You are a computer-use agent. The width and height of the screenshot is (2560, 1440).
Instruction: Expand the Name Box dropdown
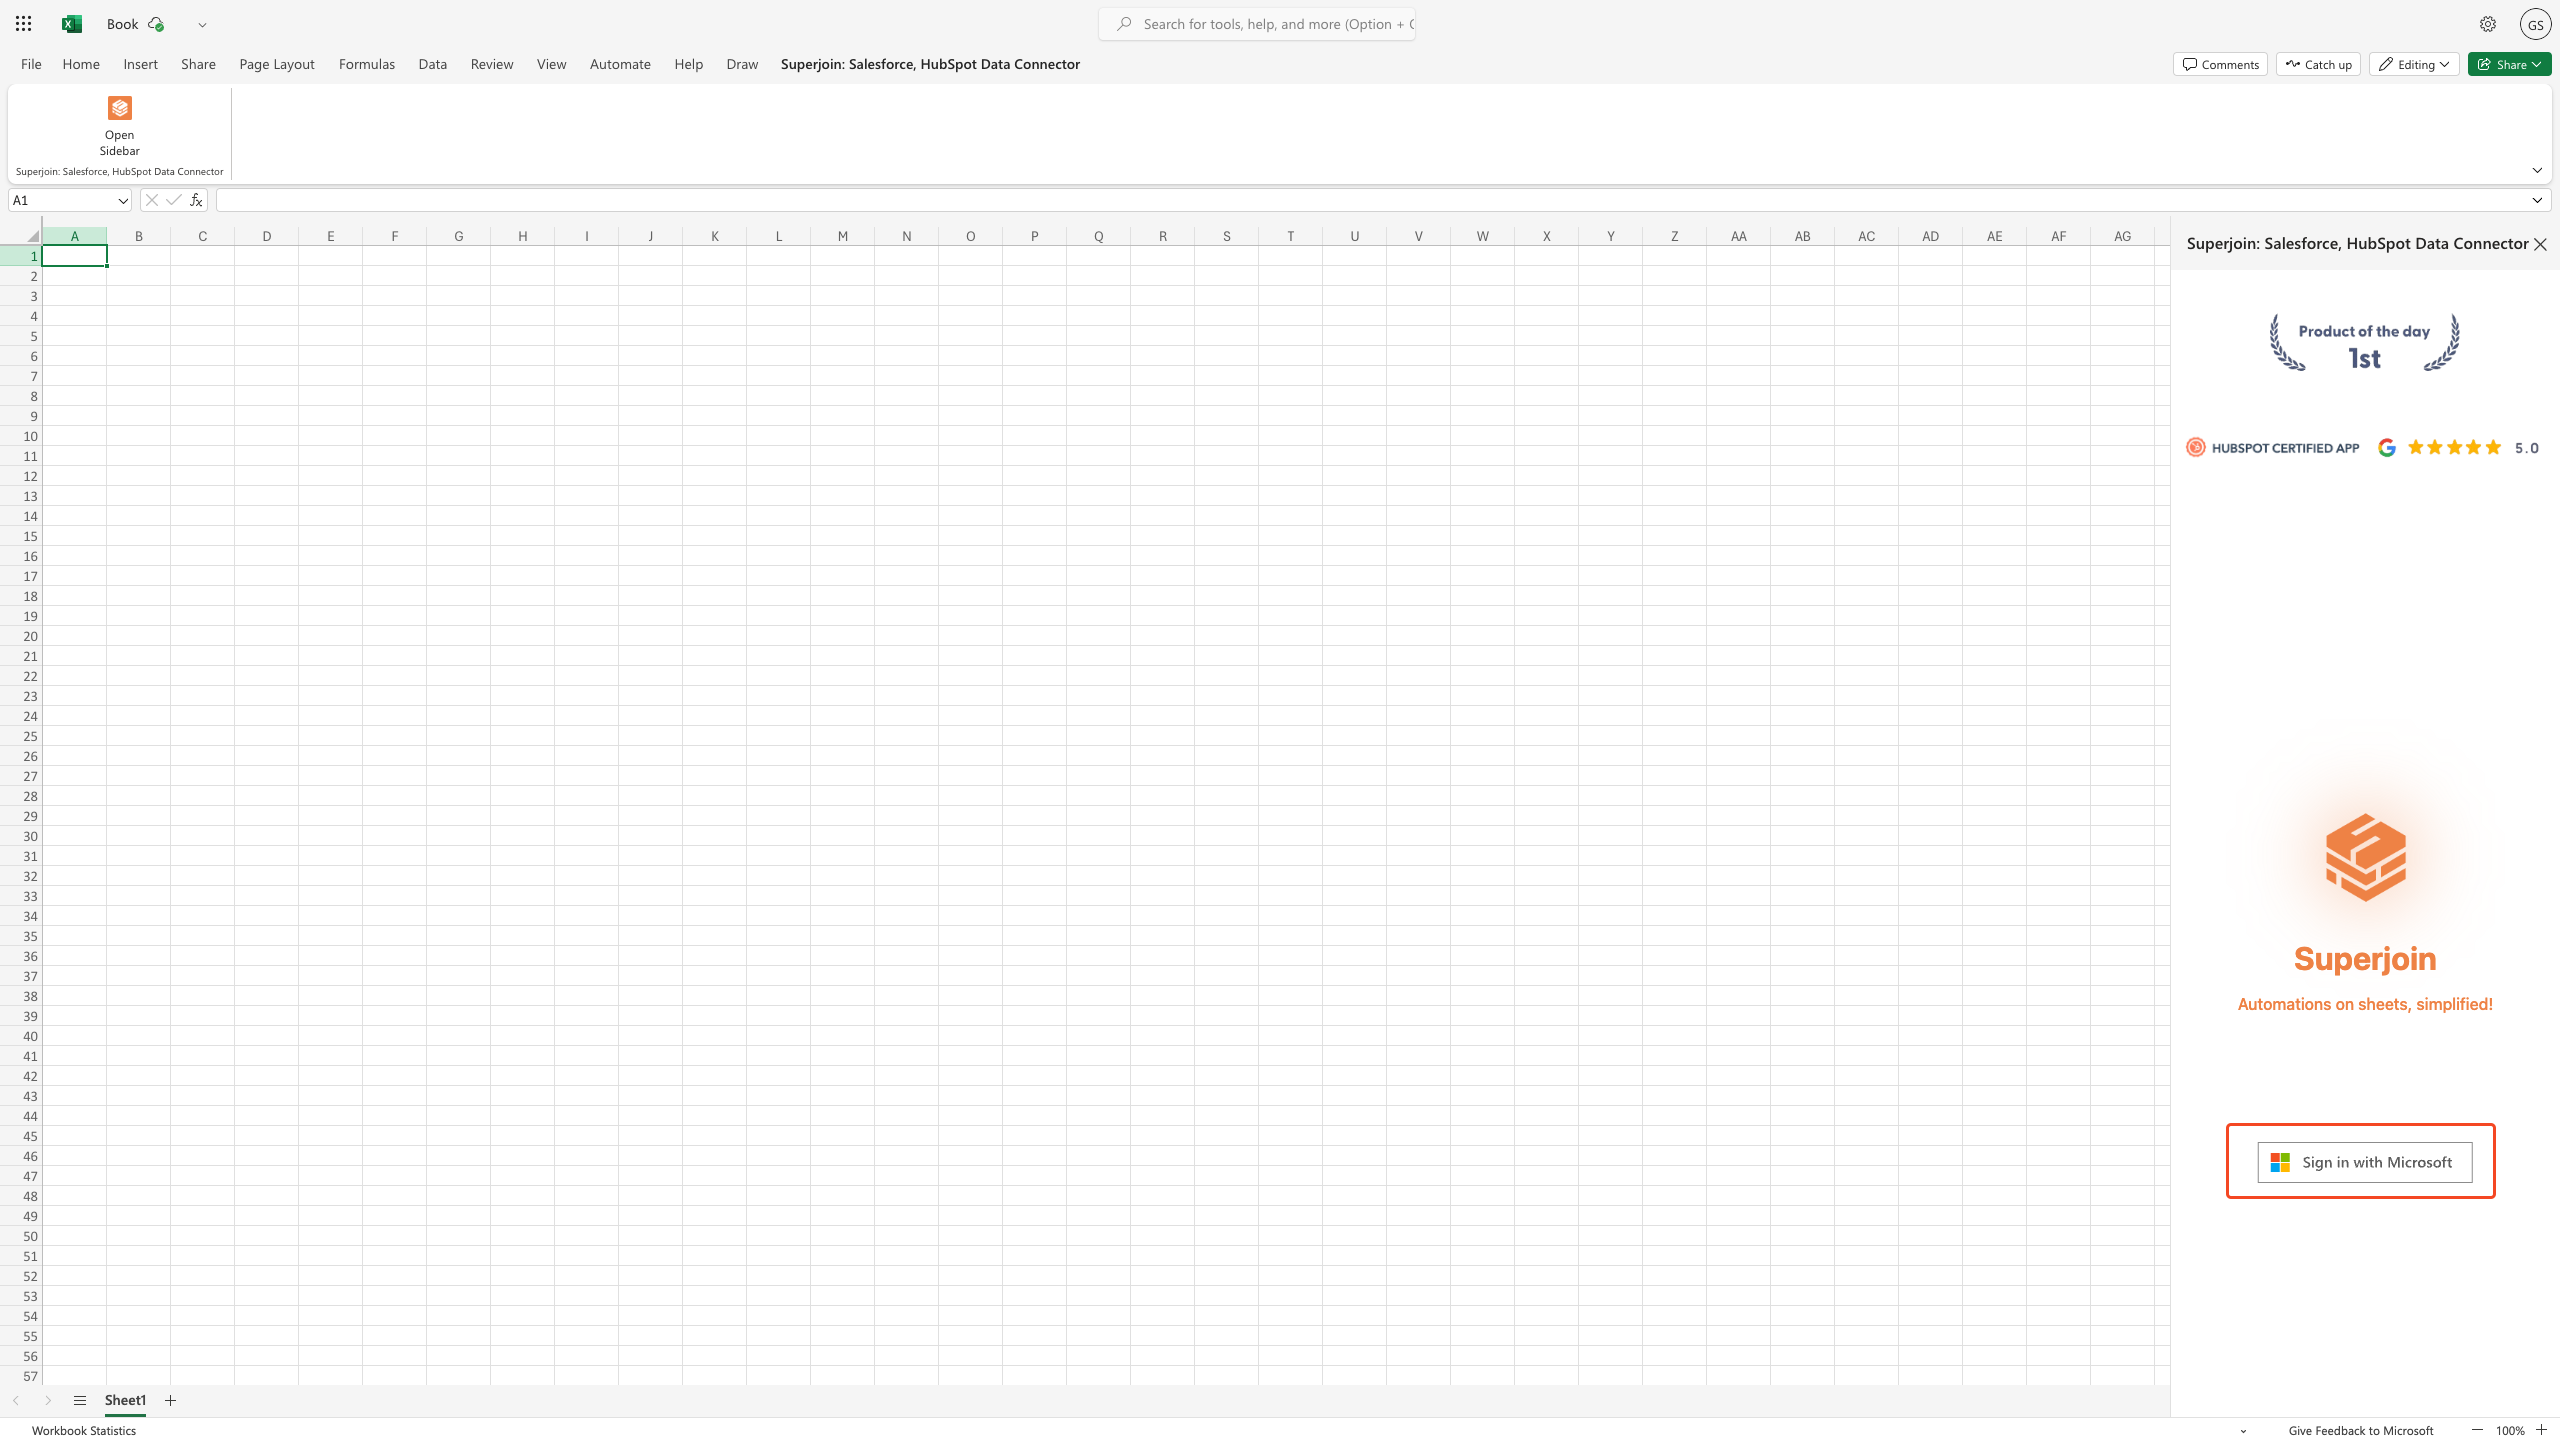(123, 201)
